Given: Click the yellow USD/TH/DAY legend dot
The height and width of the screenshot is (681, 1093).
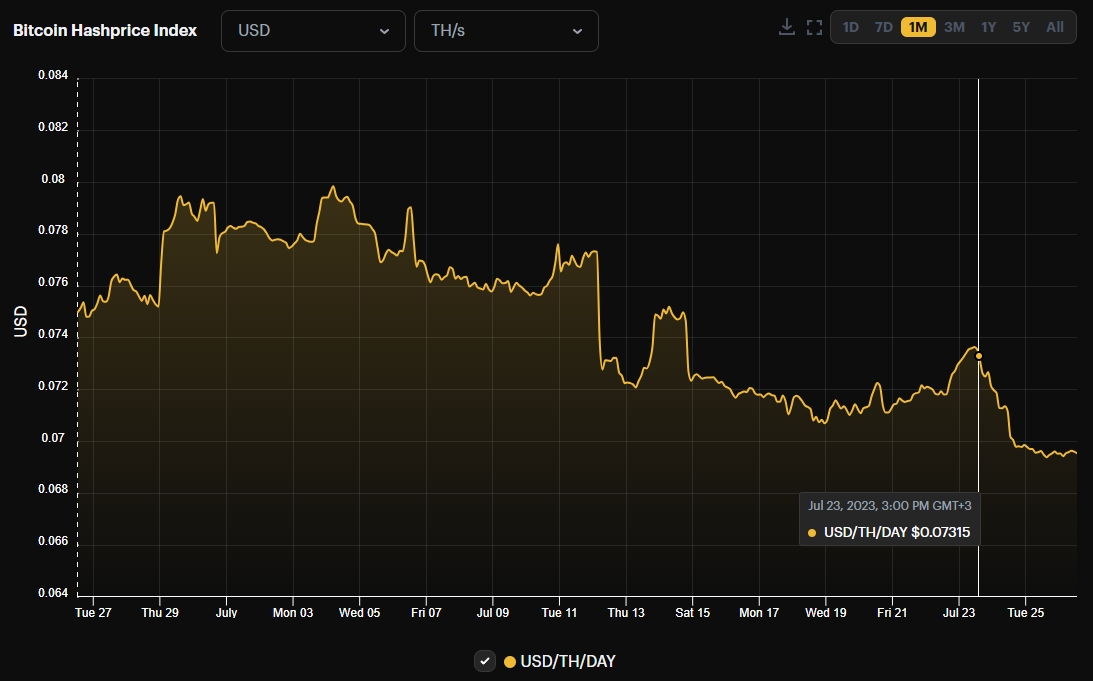Looking at the screenshot, I should (510, 661).
